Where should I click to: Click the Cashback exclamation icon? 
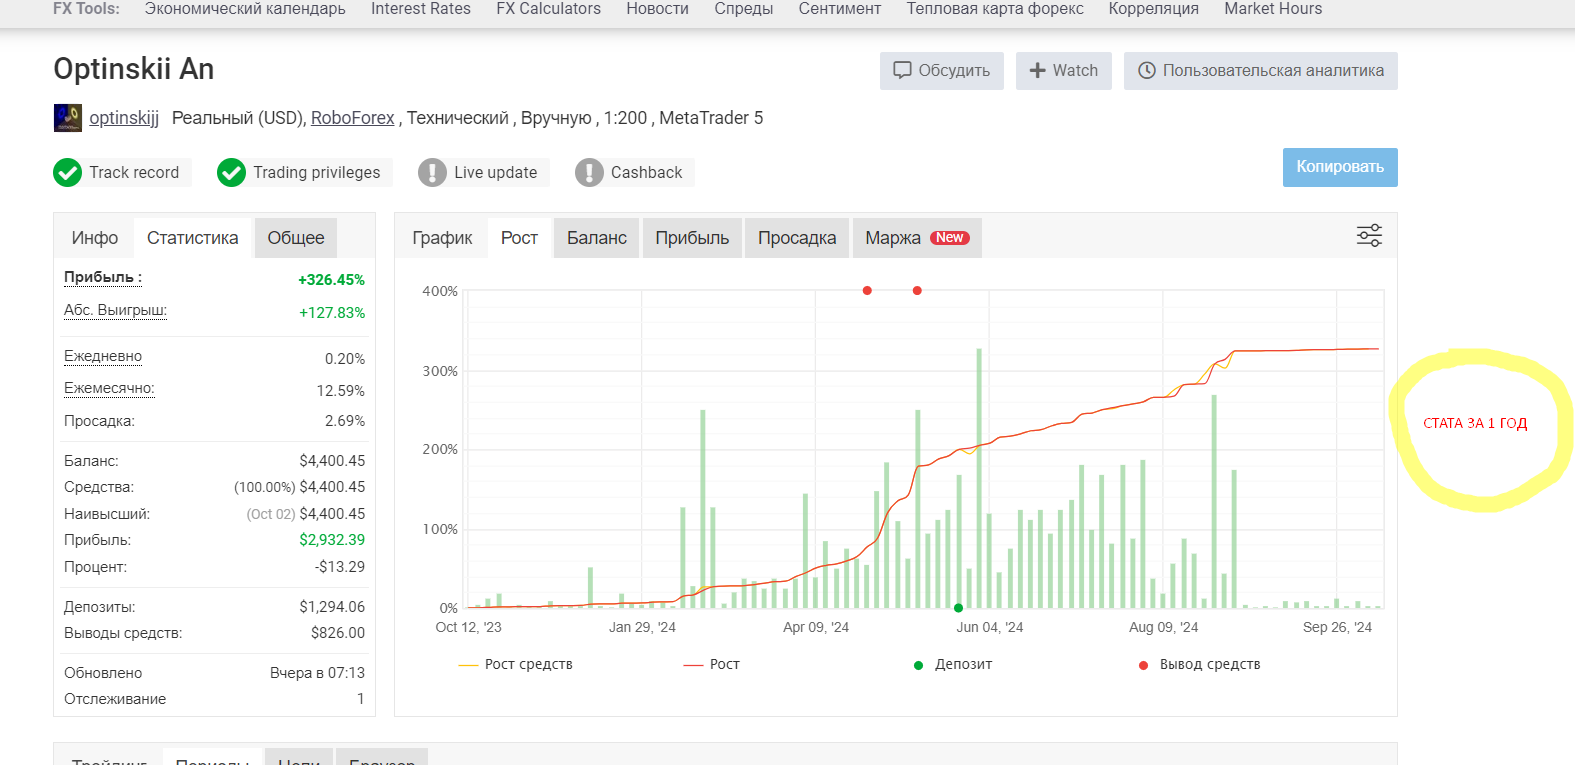[589, 173]
